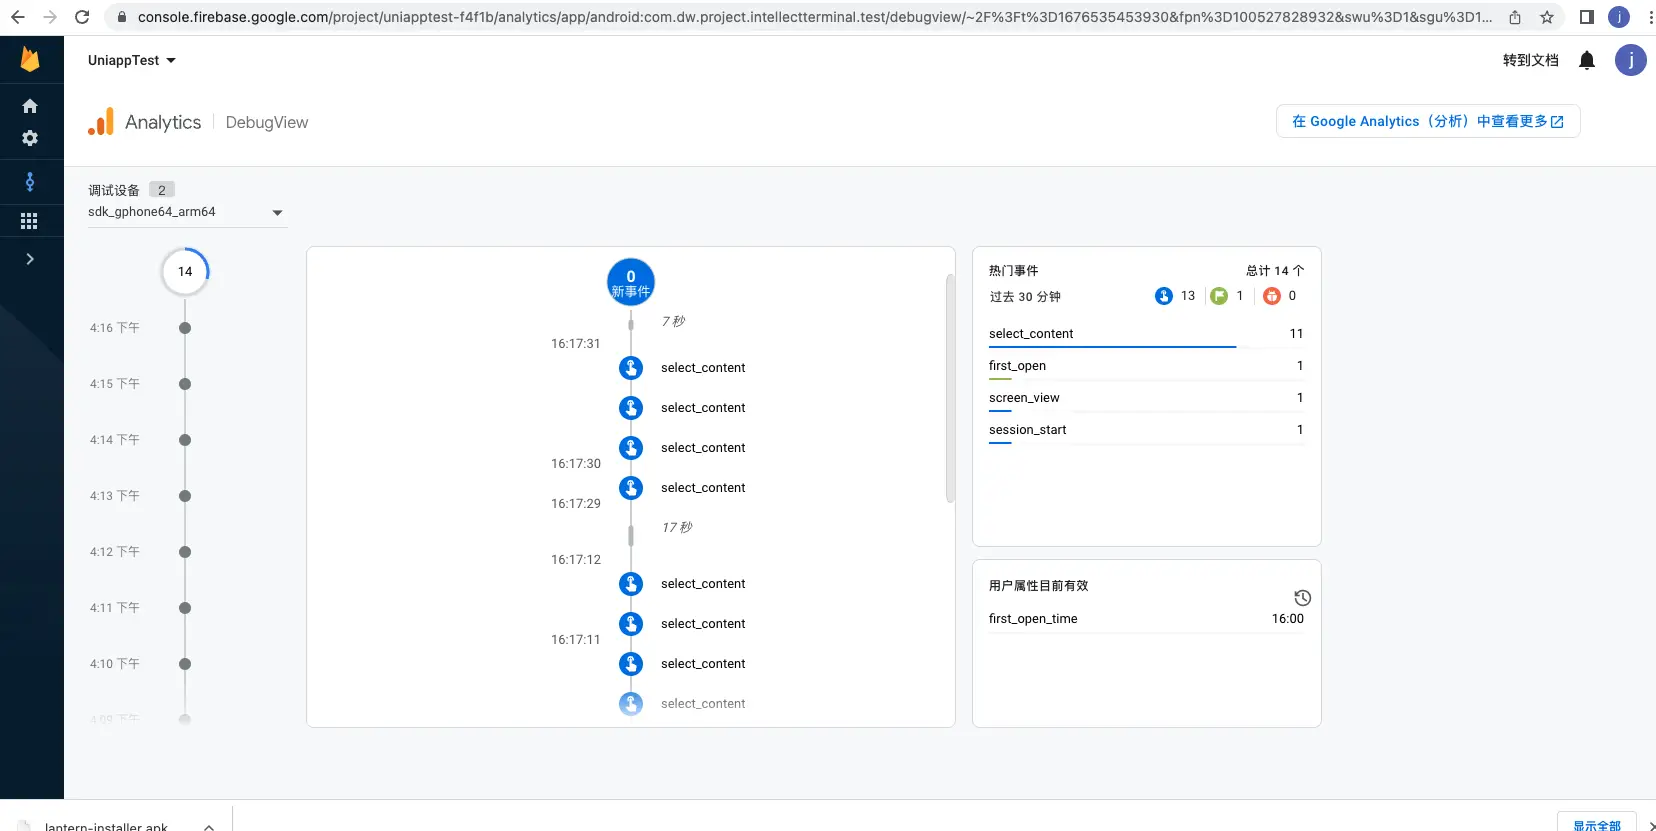Viewport: 1656px width, 831px height.
Task: Click the Firebase logo icon
Action: point(30,61)
